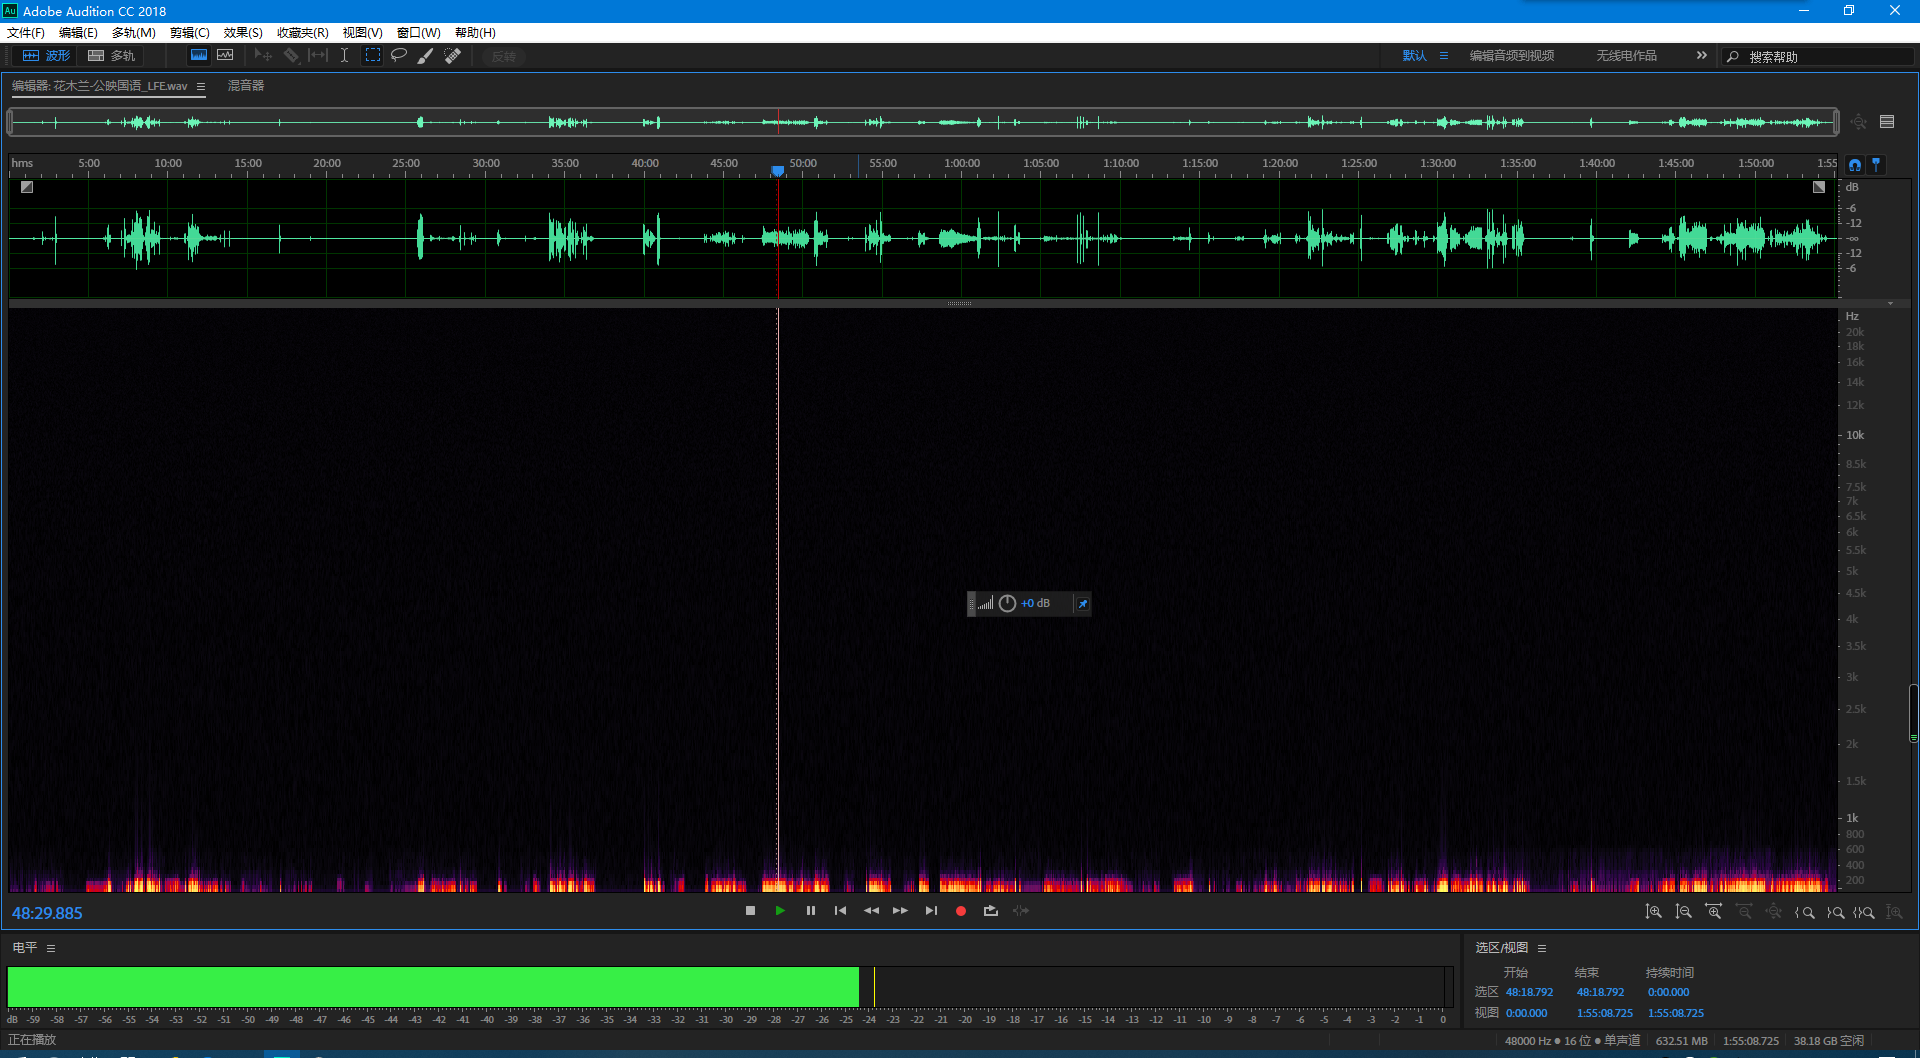Open the 效果(S) menu
Image resolution: width=1920 pixels, height=1058 pixels.
(x=242, y=33)
